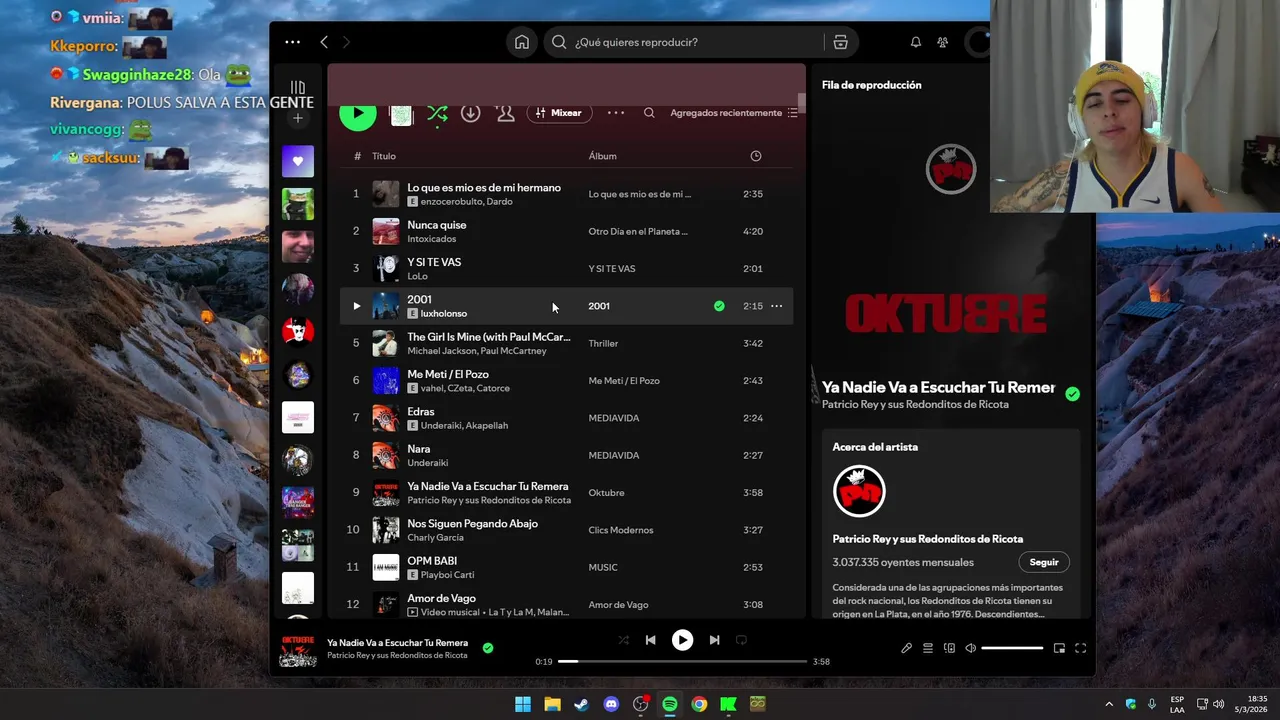Open the artist Charly García

click(435, 538)
